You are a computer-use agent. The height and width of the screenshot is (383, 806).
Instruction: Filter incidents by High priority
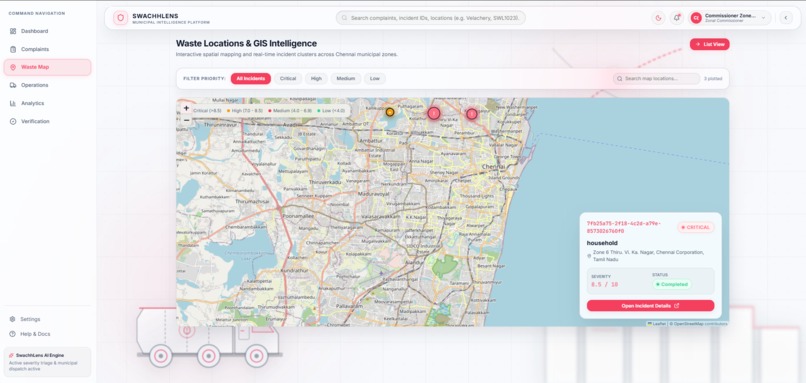click(x=316, y=79)
